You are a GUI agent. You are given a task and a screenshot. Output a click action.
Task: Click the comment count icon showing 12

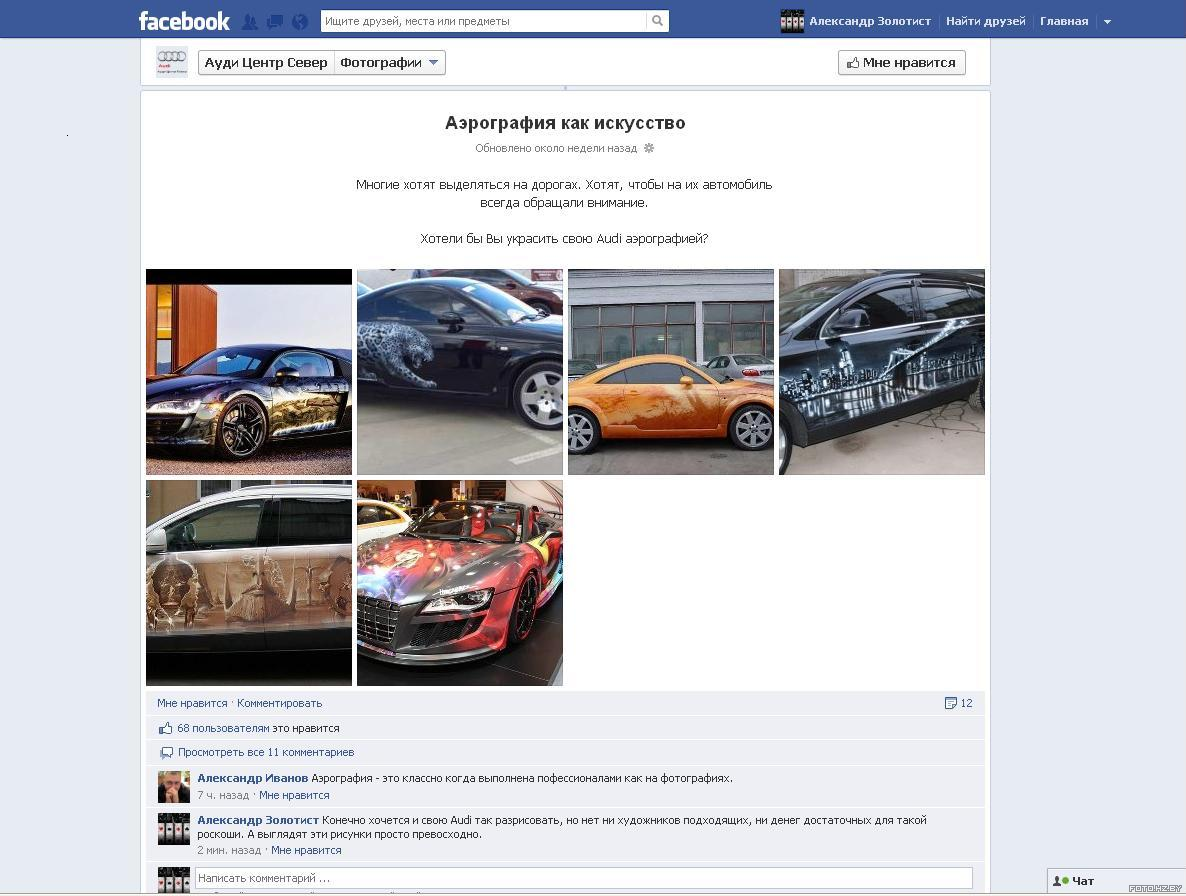(x=958, y=703)
